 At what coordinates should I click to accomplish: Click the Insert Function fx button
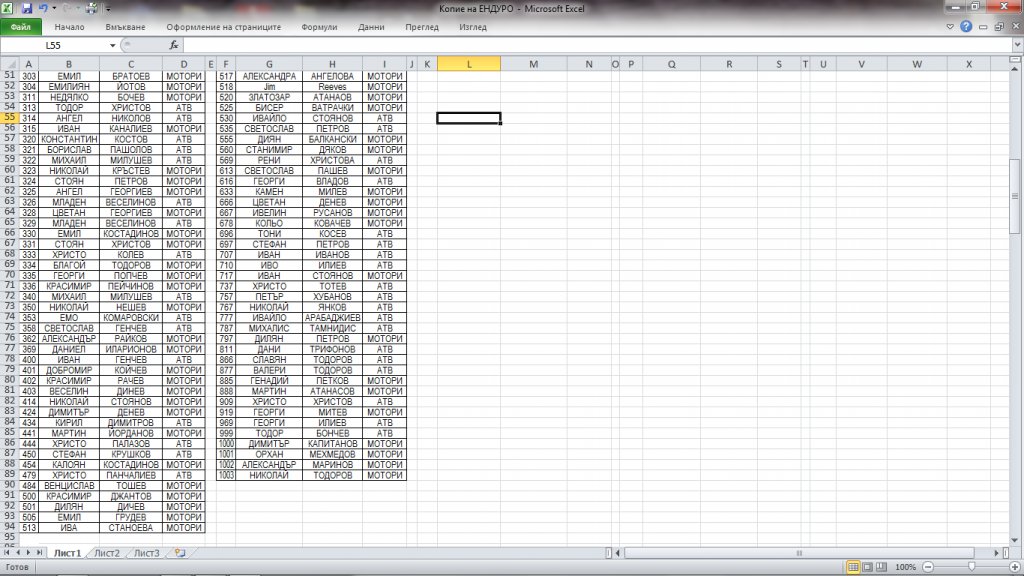pos(174,45)
